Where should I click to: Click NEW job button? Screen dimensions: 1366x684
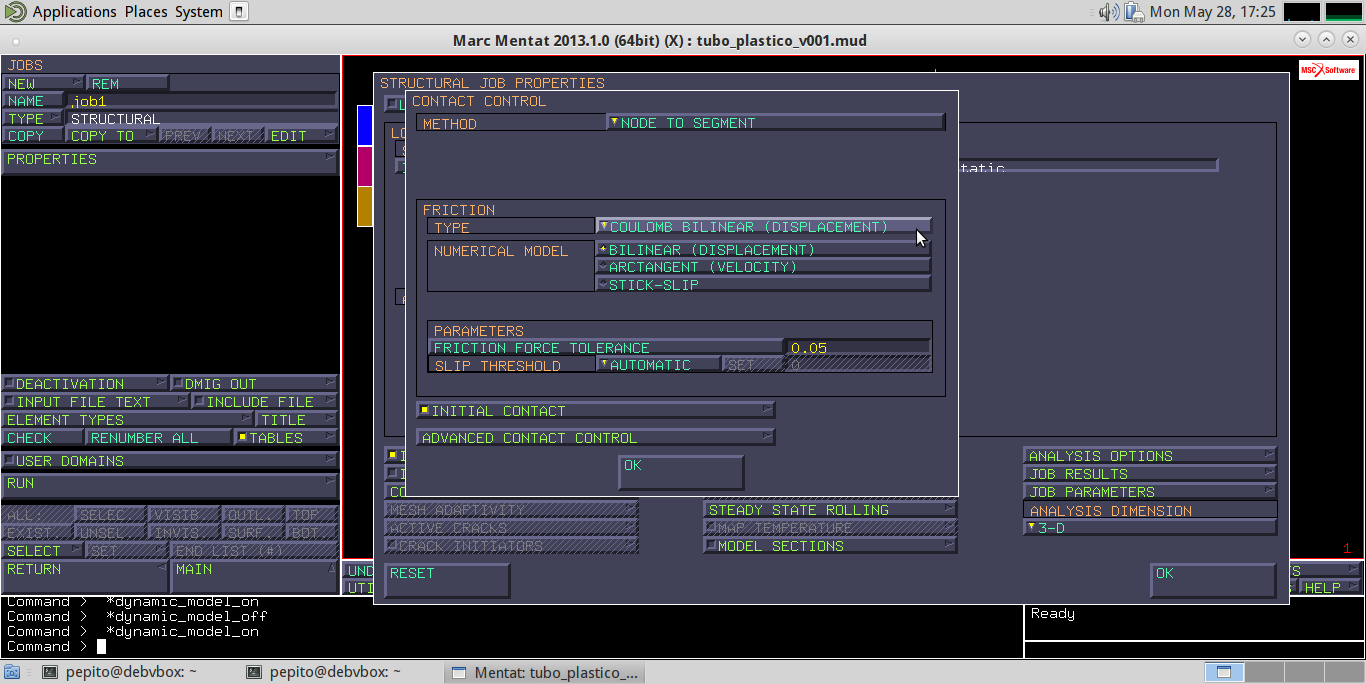tap(43, 84)
